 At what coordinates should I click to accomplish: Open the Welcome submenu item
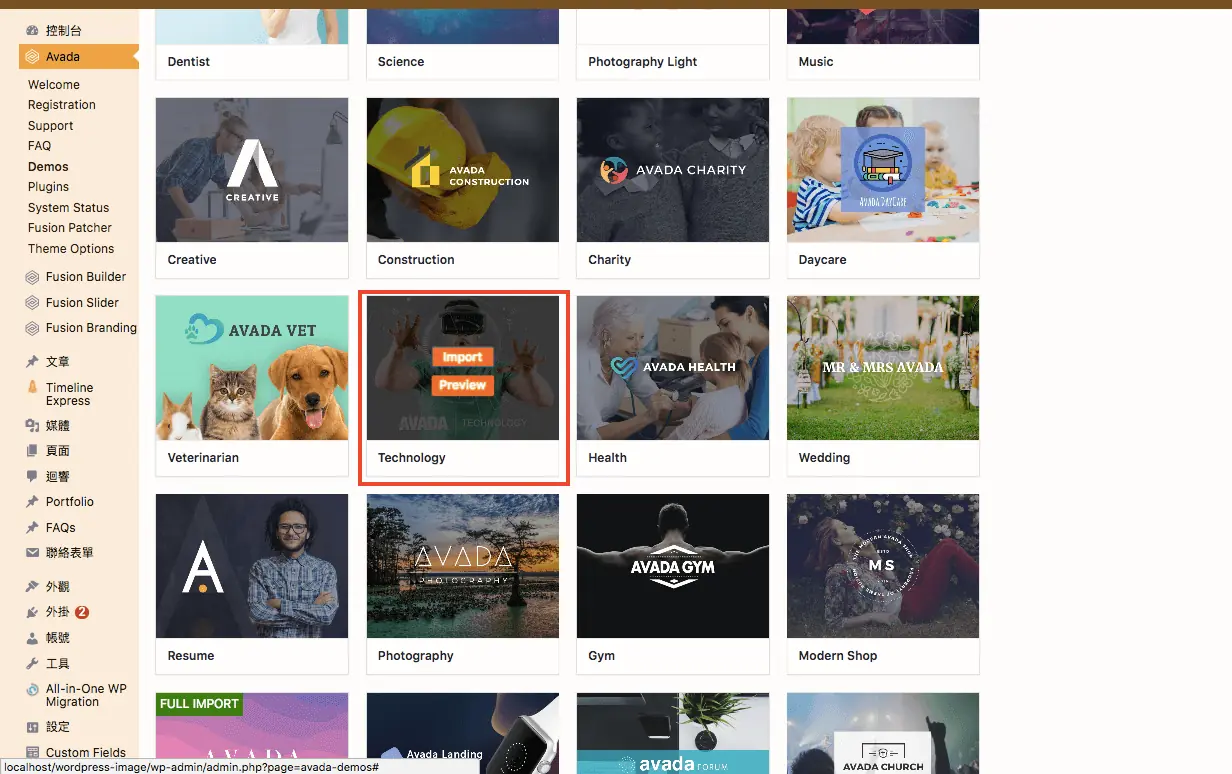[54, 85]
